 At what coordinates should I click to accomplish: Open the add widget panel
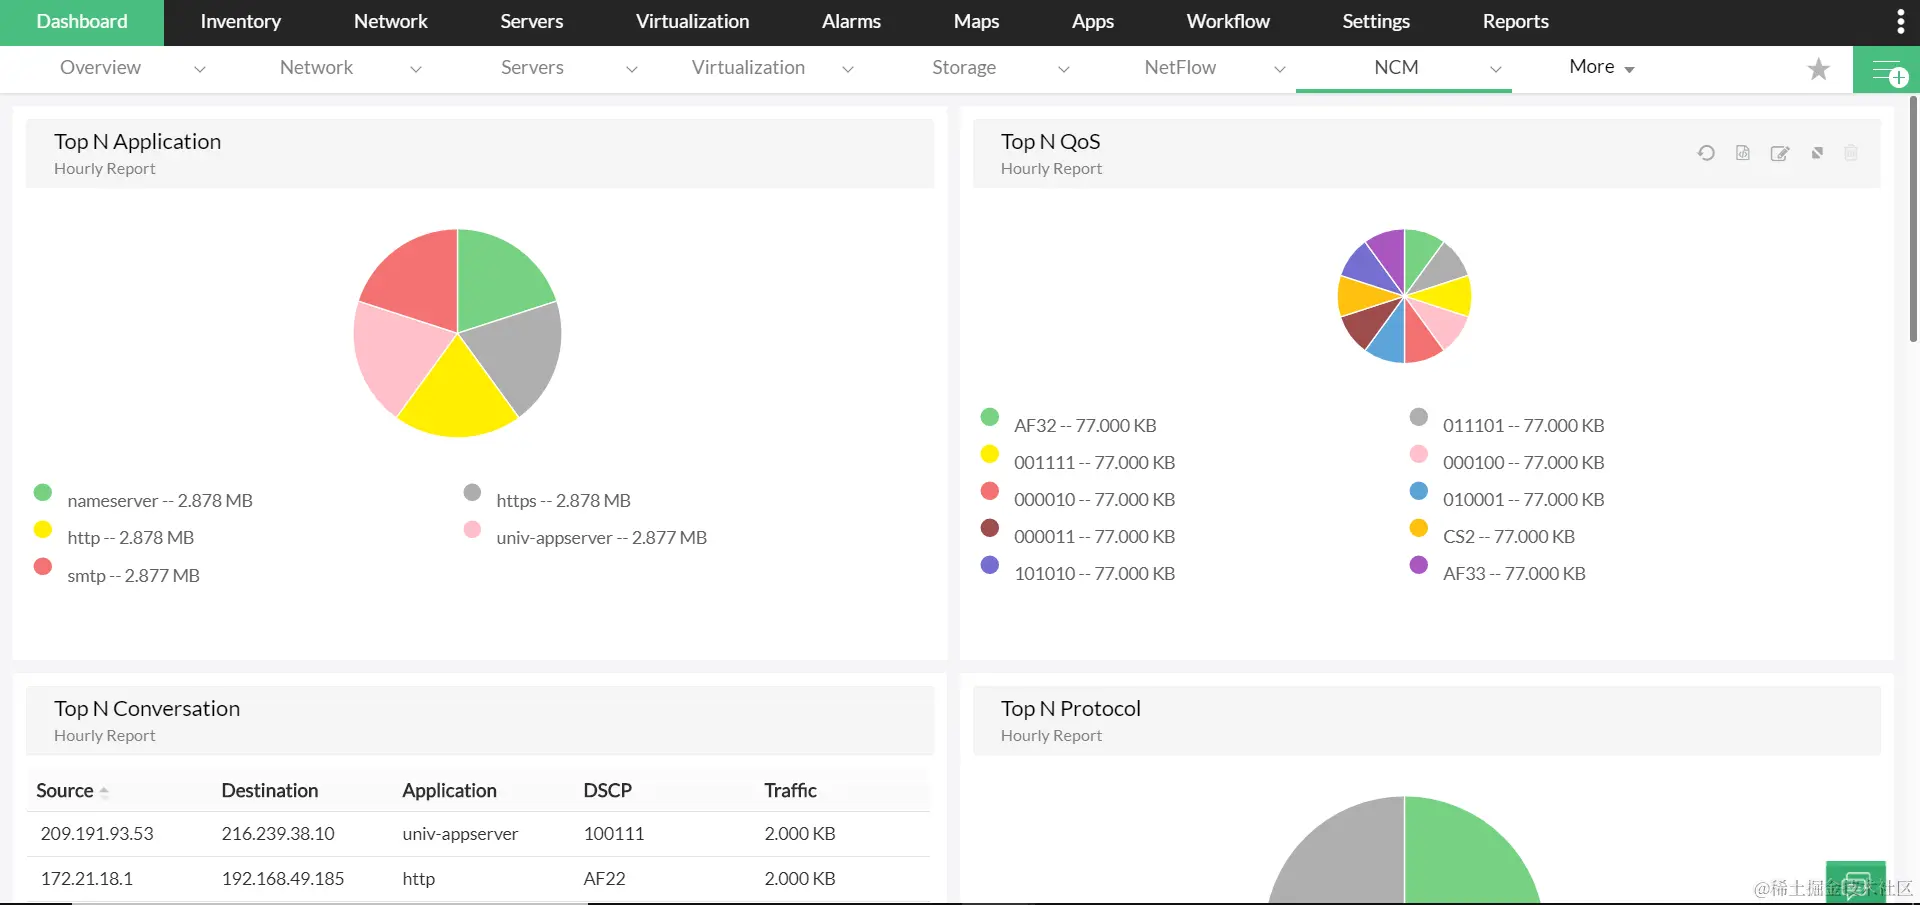tap(1888, 71)
